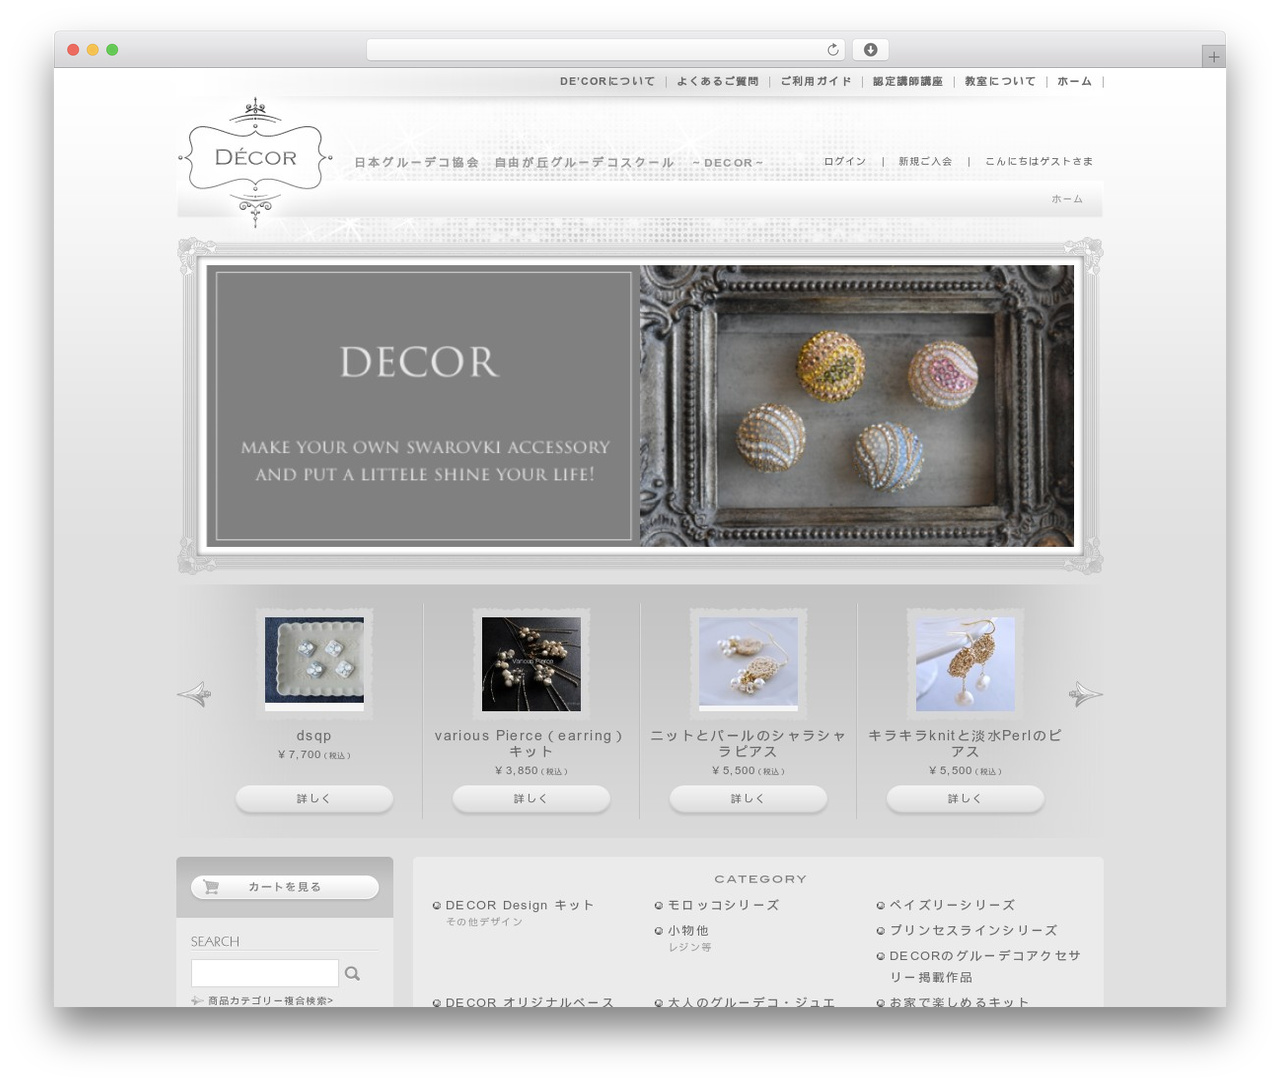Open the プリンセスラインシリーズ category
This screenshot has height=1084, width=1280.
973,930
